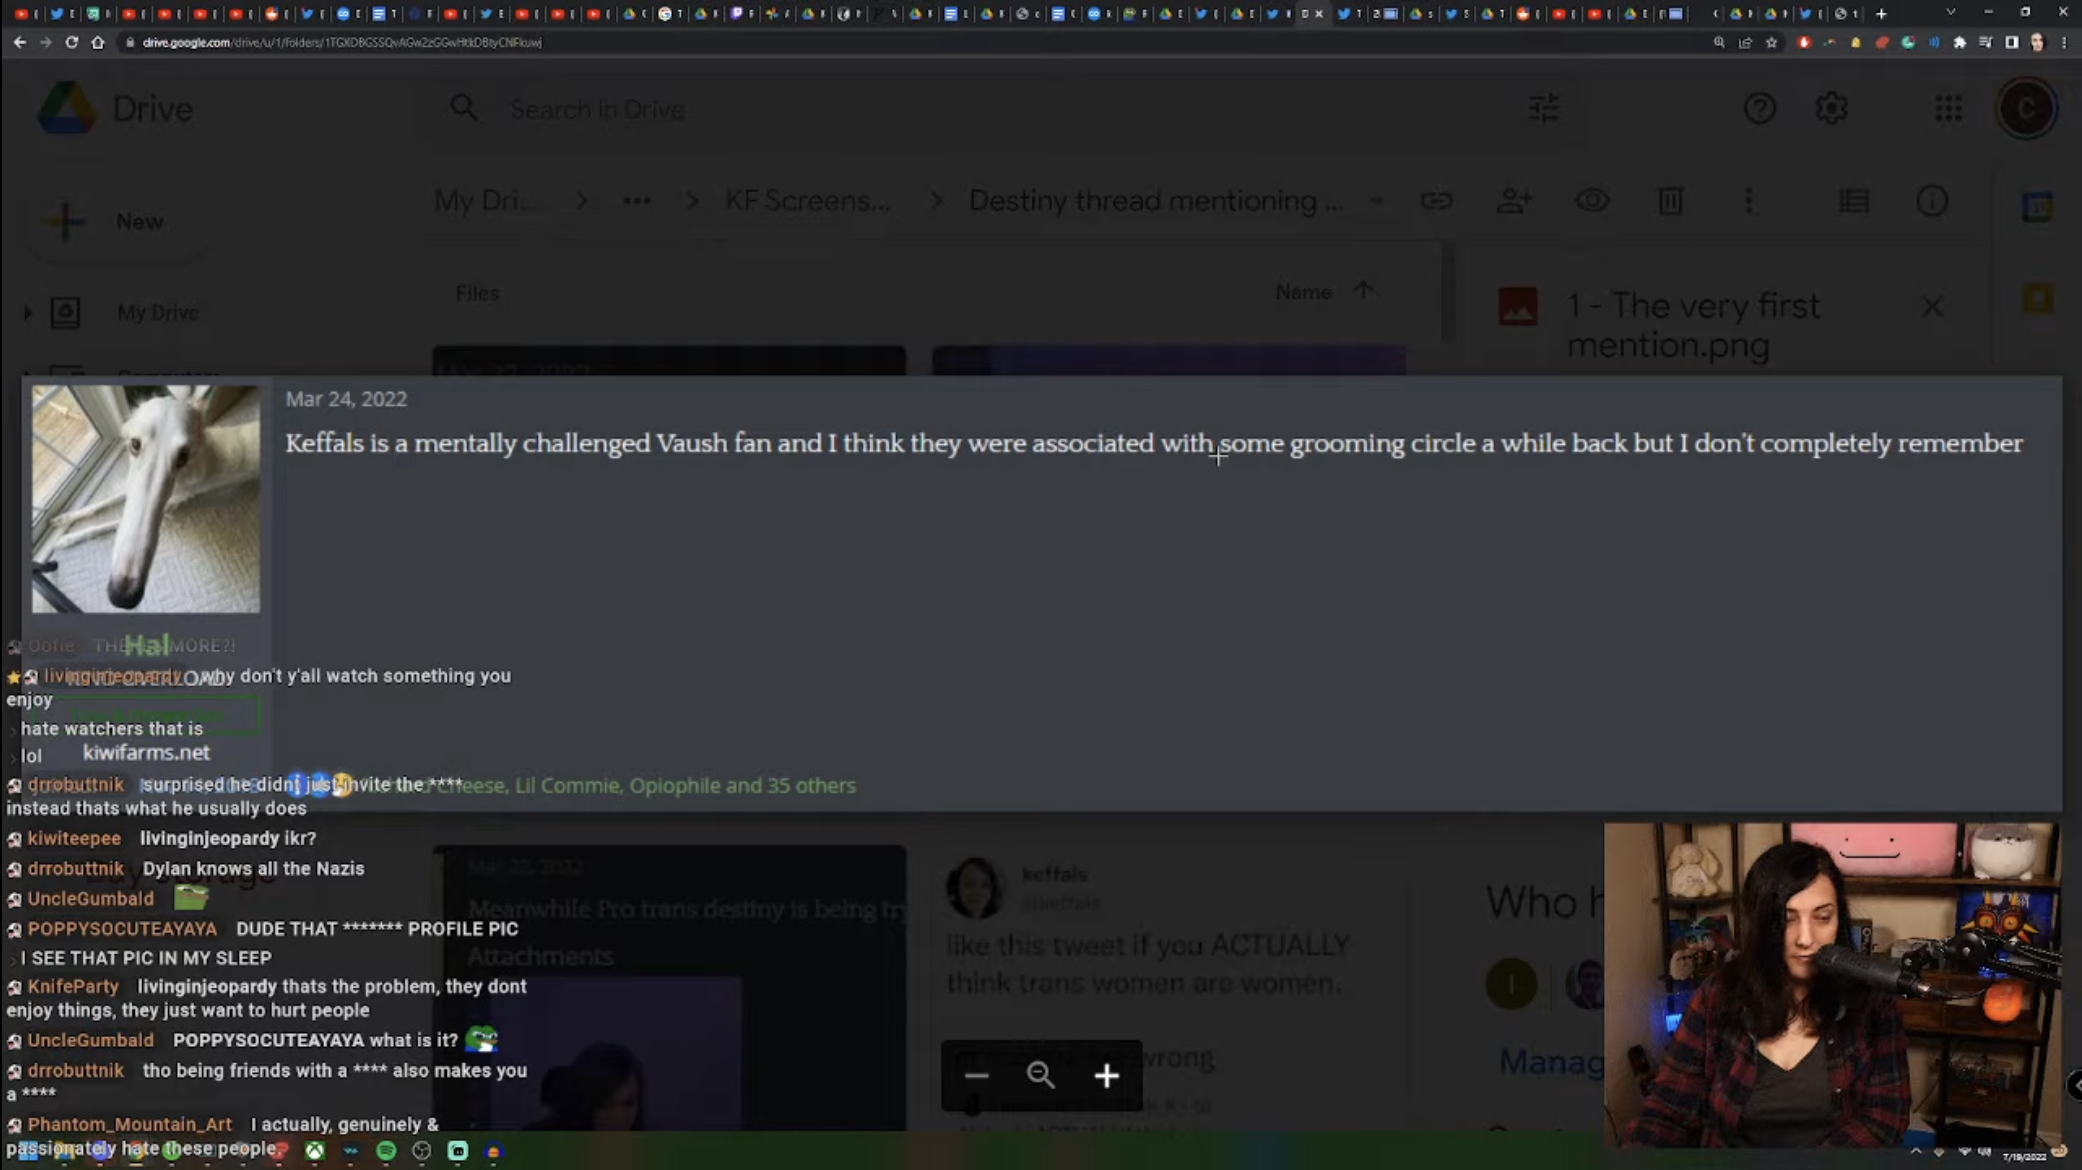The image size is (2082, 1170).
Task: Open the browser home page icon
Action: point(97,42)
